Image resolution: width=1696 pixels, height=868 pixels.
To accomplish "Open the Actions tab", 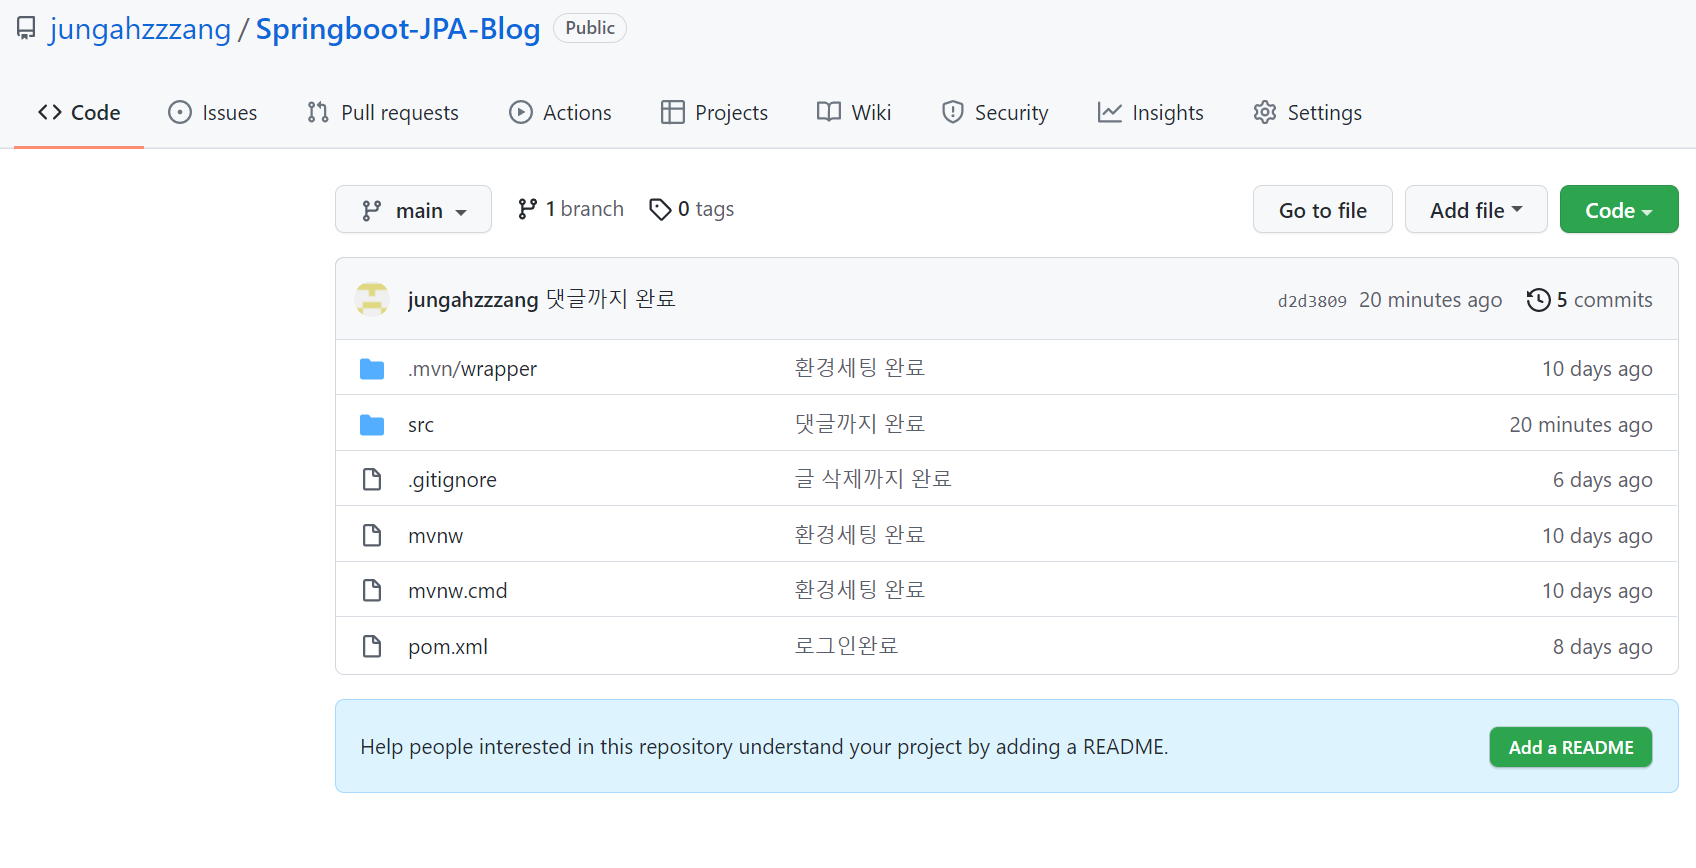I will (560, 113).
